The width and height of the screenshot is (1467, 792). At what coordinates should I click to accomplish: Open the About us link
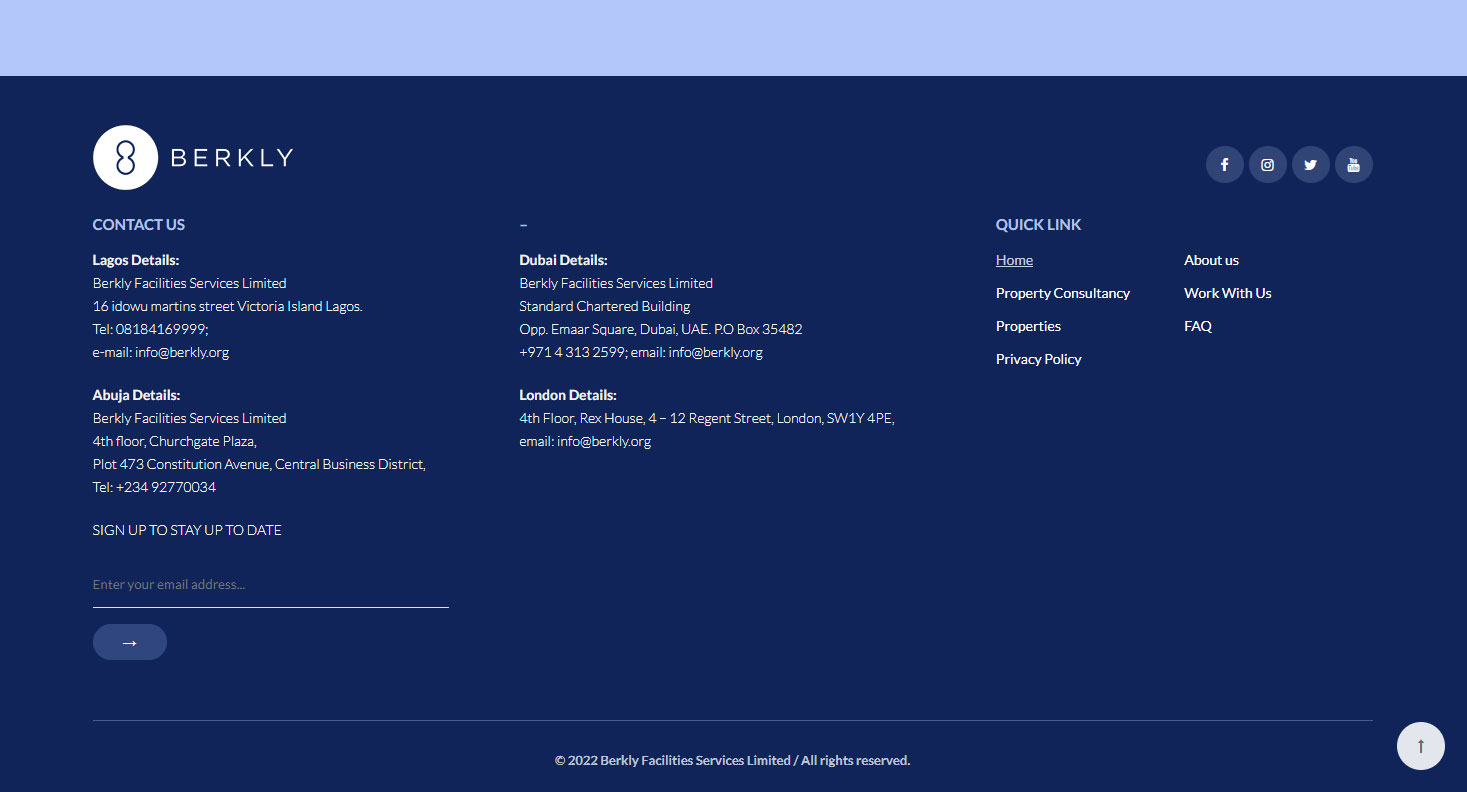(x=1211, y=260)
